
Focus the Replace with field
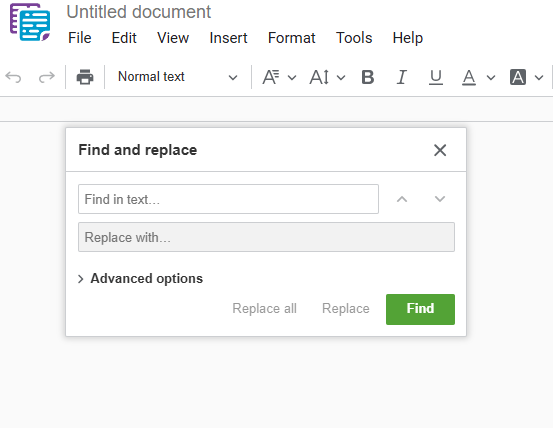pos(266,237)
